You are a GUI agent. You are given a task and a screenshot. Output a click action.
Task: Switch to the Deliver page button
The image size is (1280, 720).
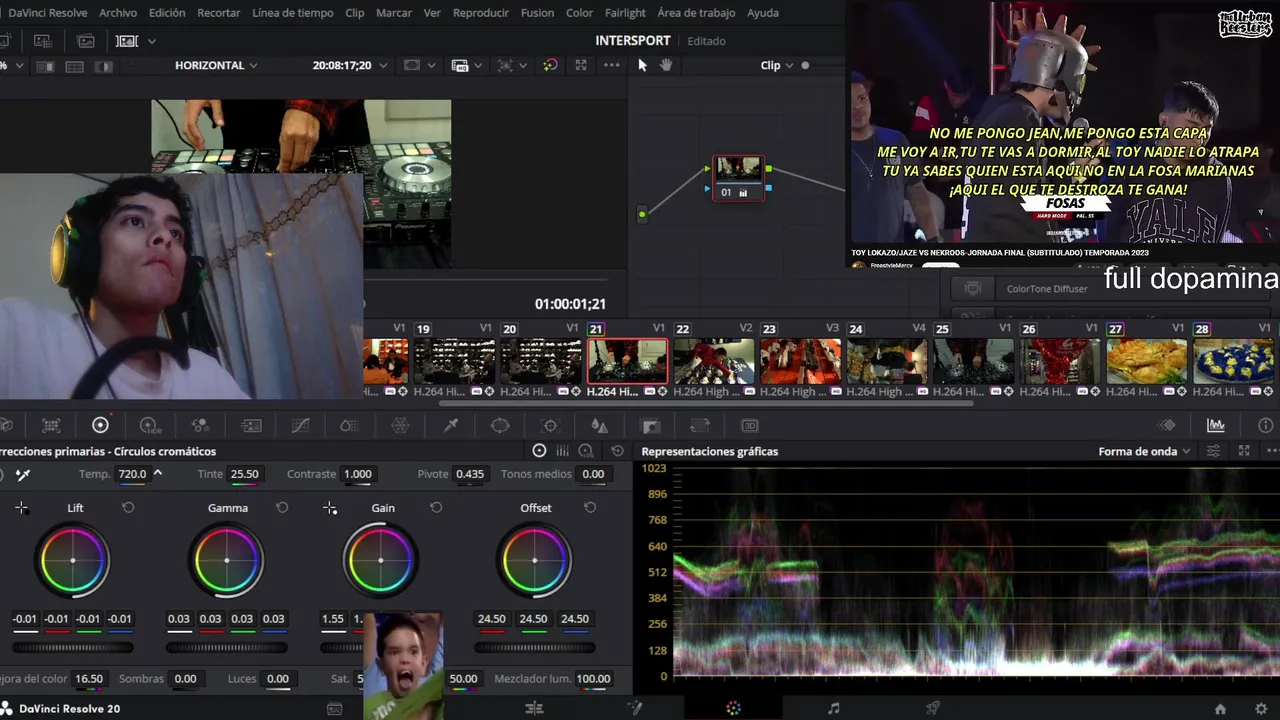[933, 708]
